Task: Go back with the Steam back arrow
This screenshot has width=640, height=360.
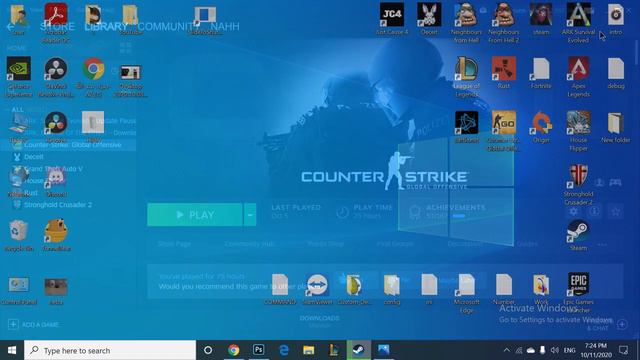Action: pos(10,27)
